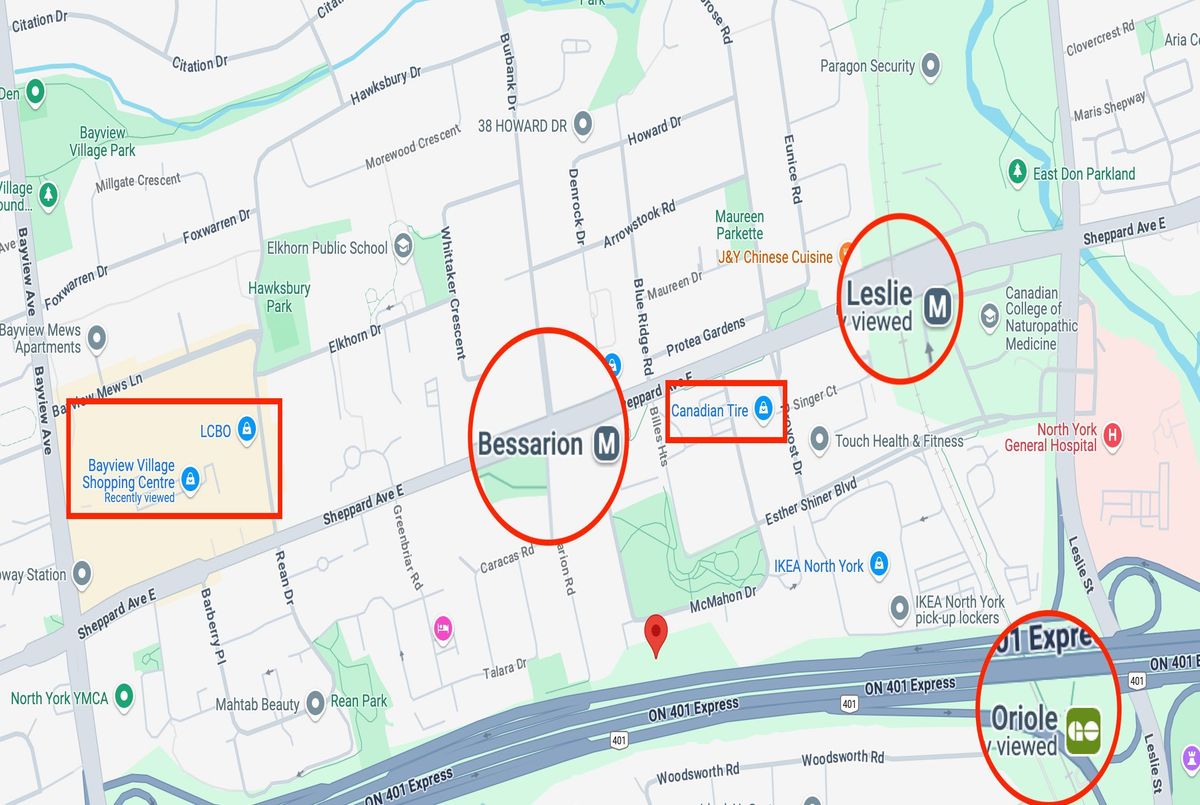Click the Bessarion subway station icon
This screenshot has width=1200, height=805.
(x=606, y=444)
